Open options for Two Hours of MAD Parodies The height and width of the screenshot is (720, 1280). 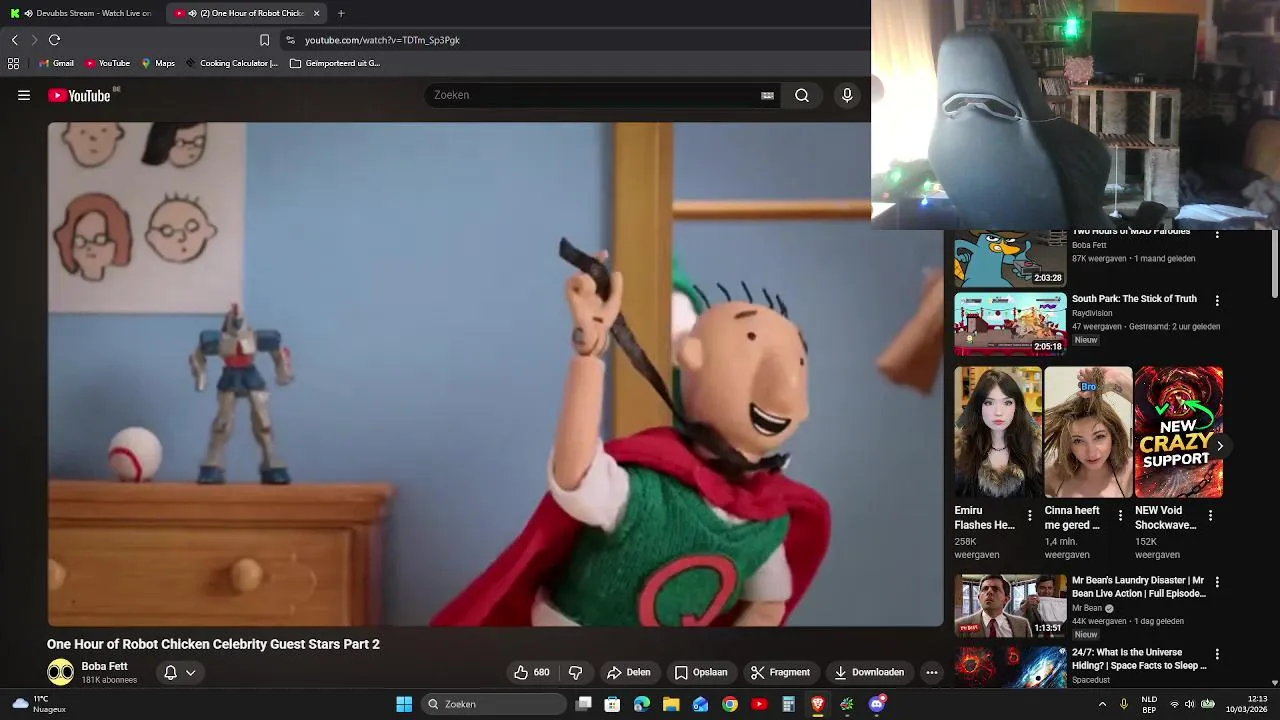click(1217, 234)
